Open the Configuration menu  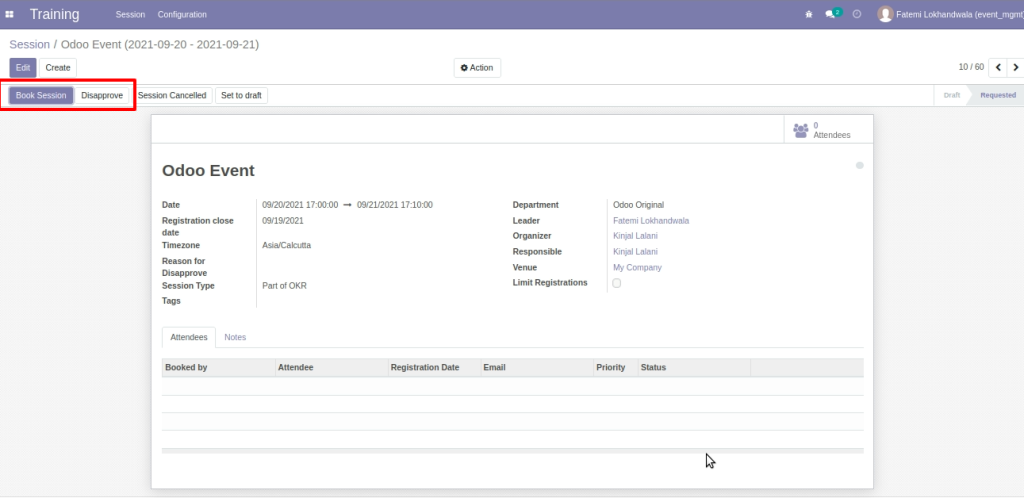tap(182, 14)
